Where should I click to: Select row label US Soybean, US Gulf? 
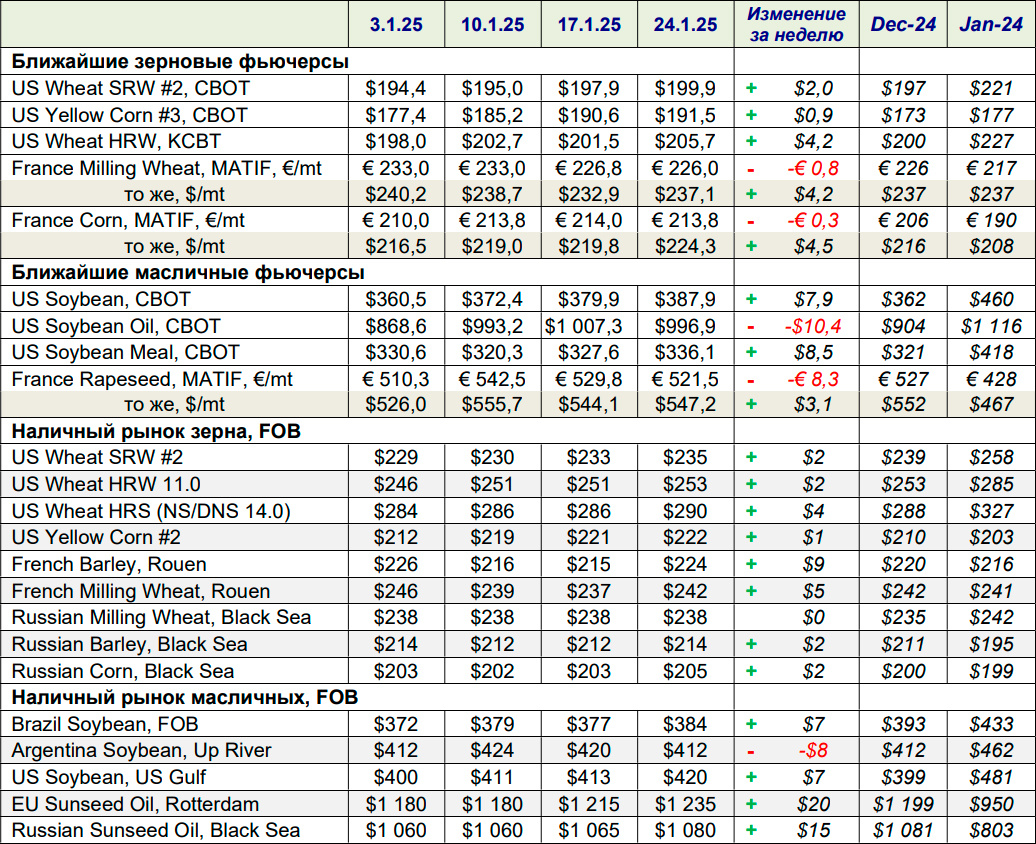pos(108,777)
